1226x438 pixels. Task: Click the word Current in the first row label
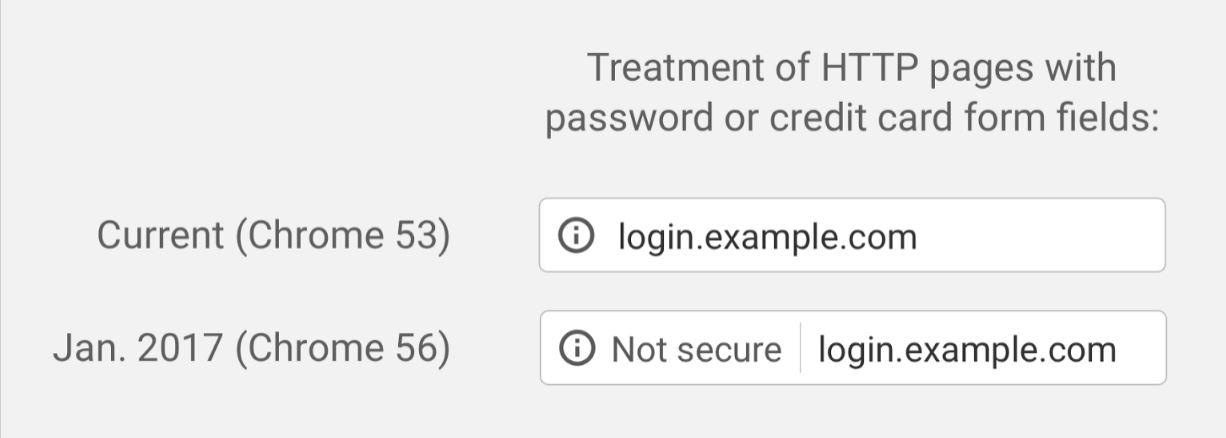[x=160, y=236]
